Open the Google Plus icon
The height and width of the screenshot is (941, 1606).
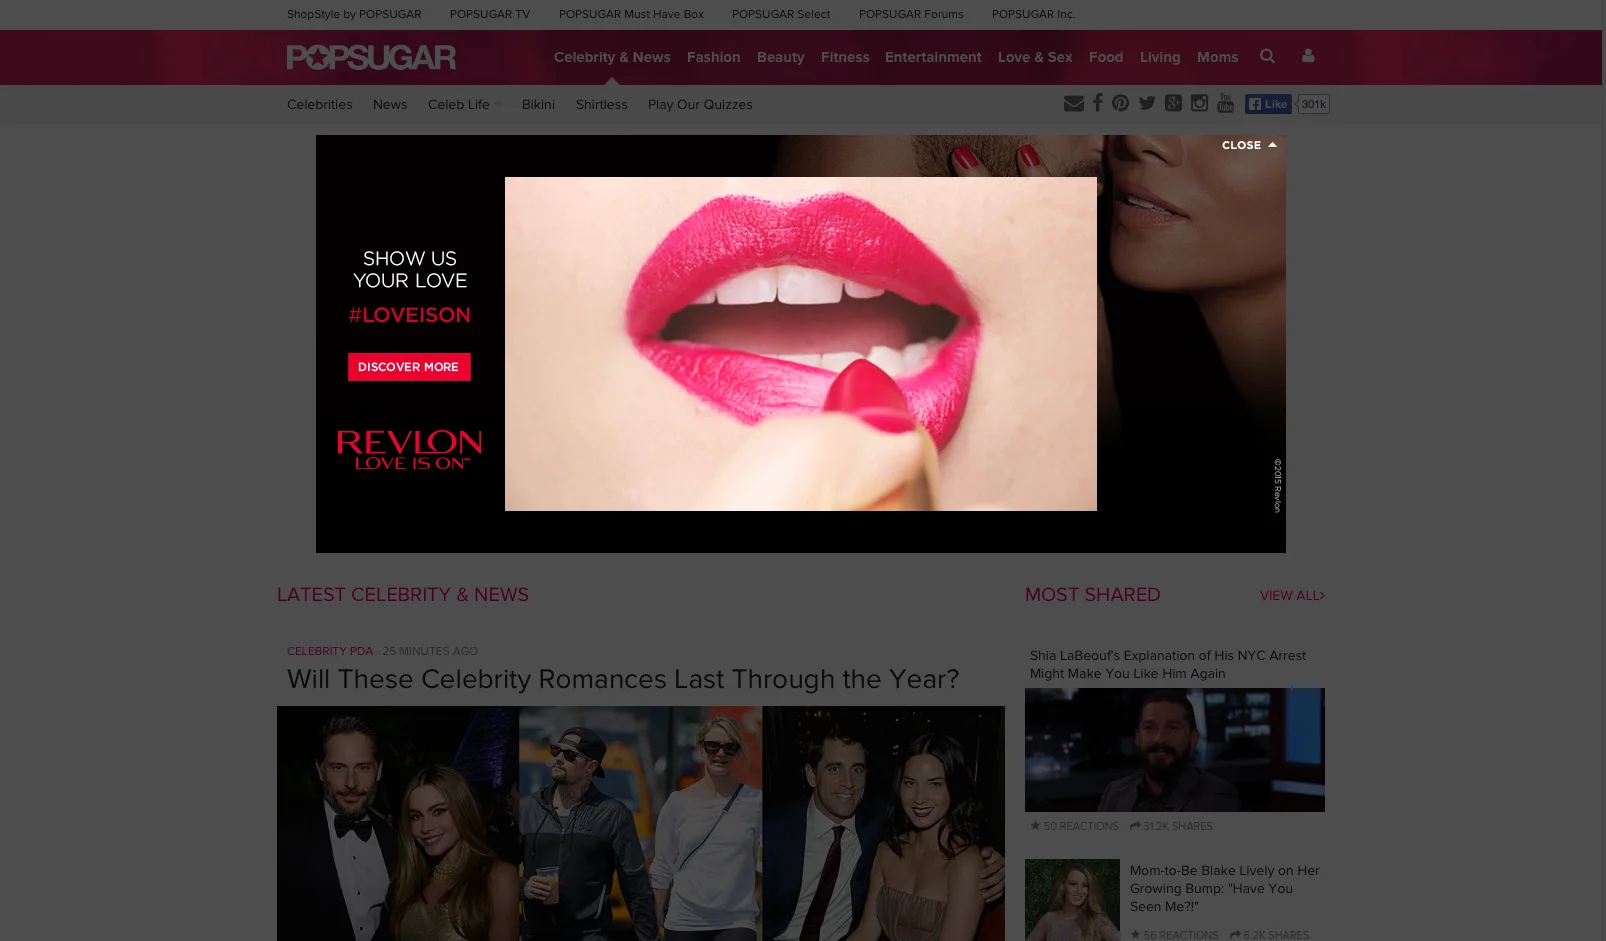pyautogui.click(x=1173, y=103)
